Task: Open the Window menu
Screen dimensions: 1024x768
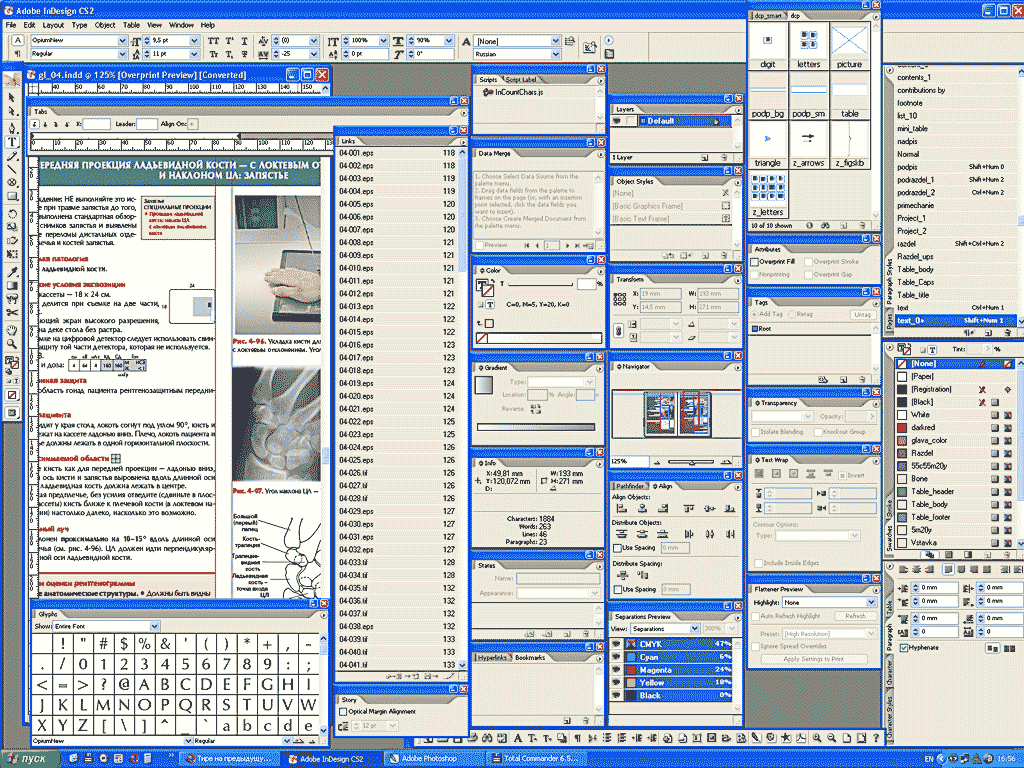Action: click(x=182, y=25)
